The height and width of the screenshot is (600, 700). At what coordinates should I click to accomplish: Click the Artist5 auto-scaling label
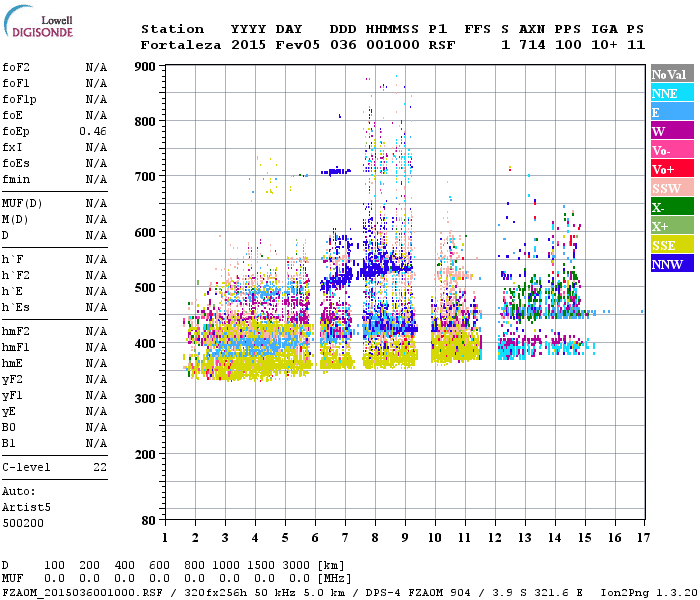(26, 508)
